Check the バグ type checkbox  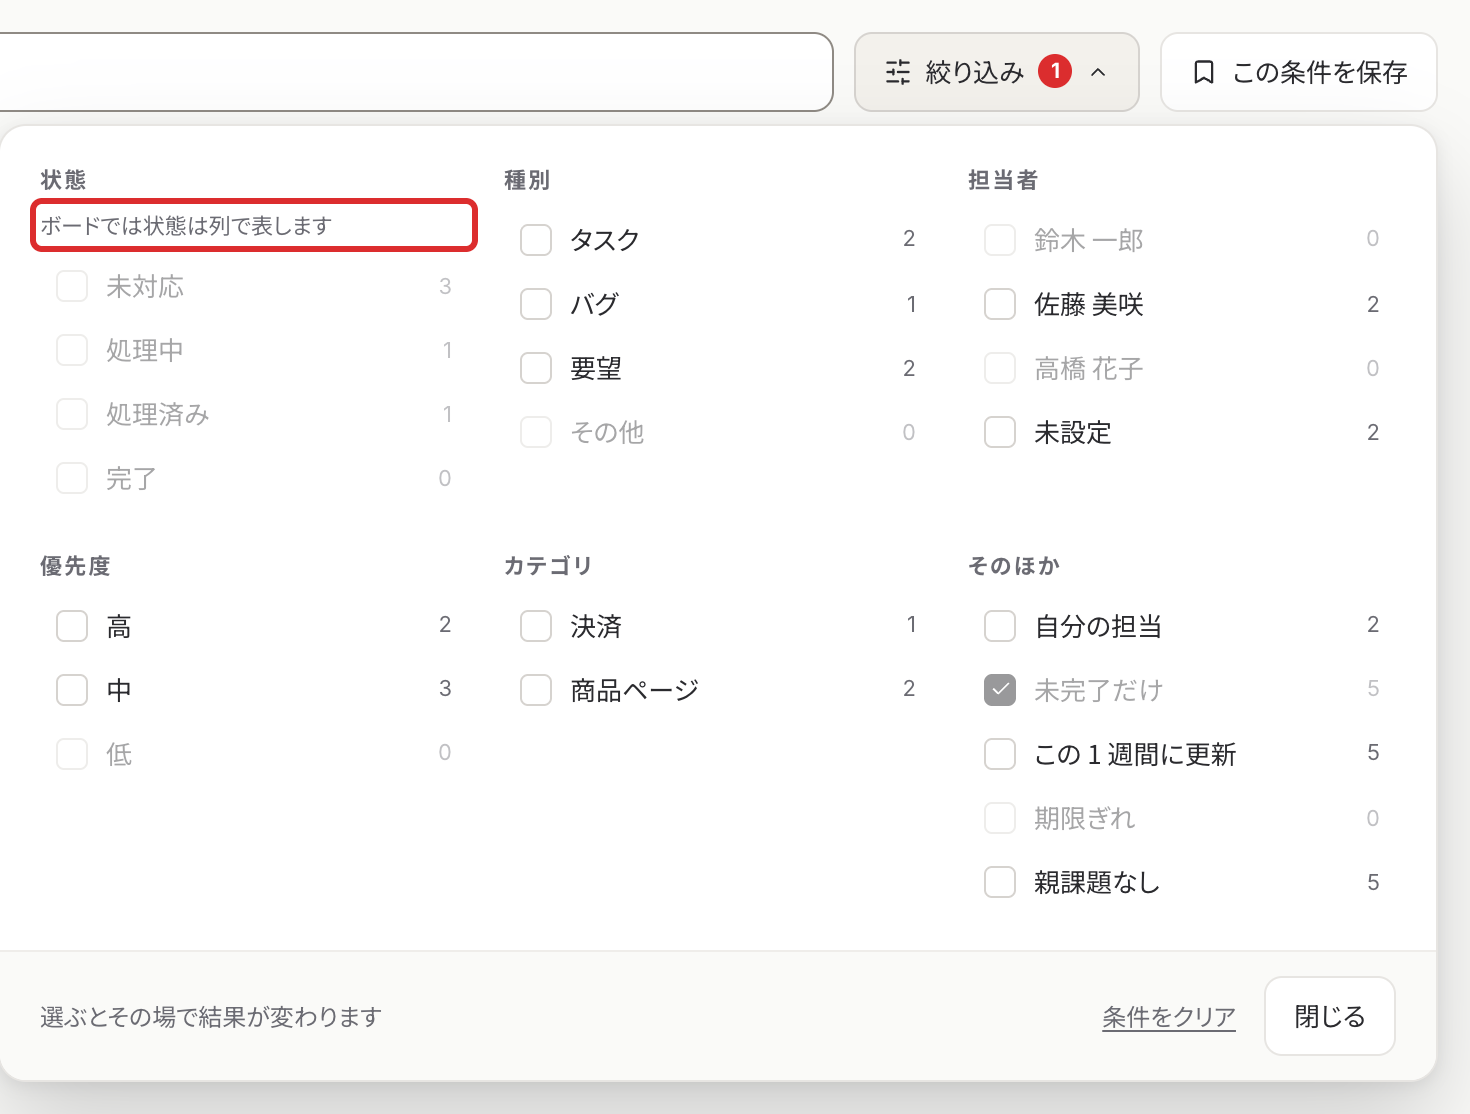coord(536,304)
